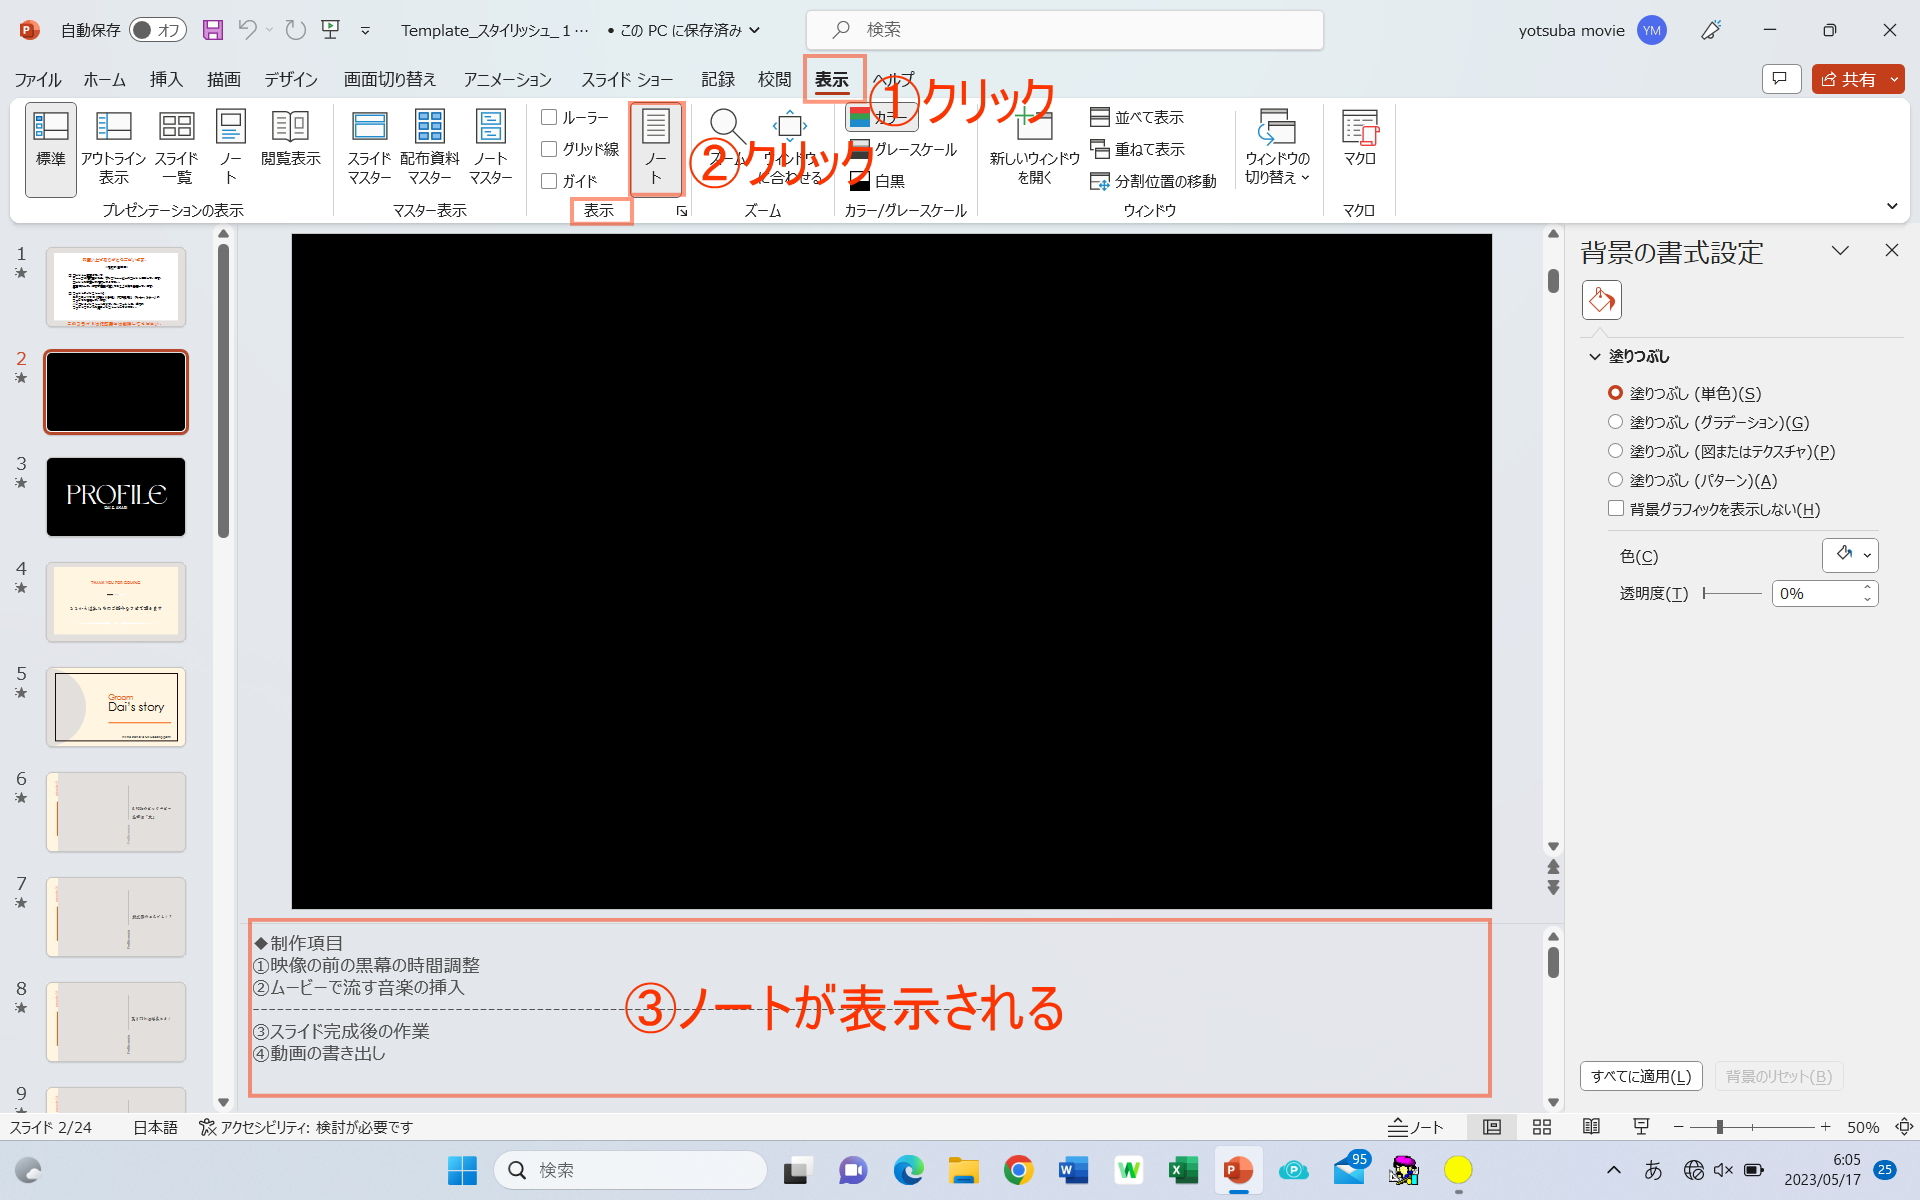Enable the グリッド線 checkbox
This screenshot has height=1200, width=1920.
[550, 148]
